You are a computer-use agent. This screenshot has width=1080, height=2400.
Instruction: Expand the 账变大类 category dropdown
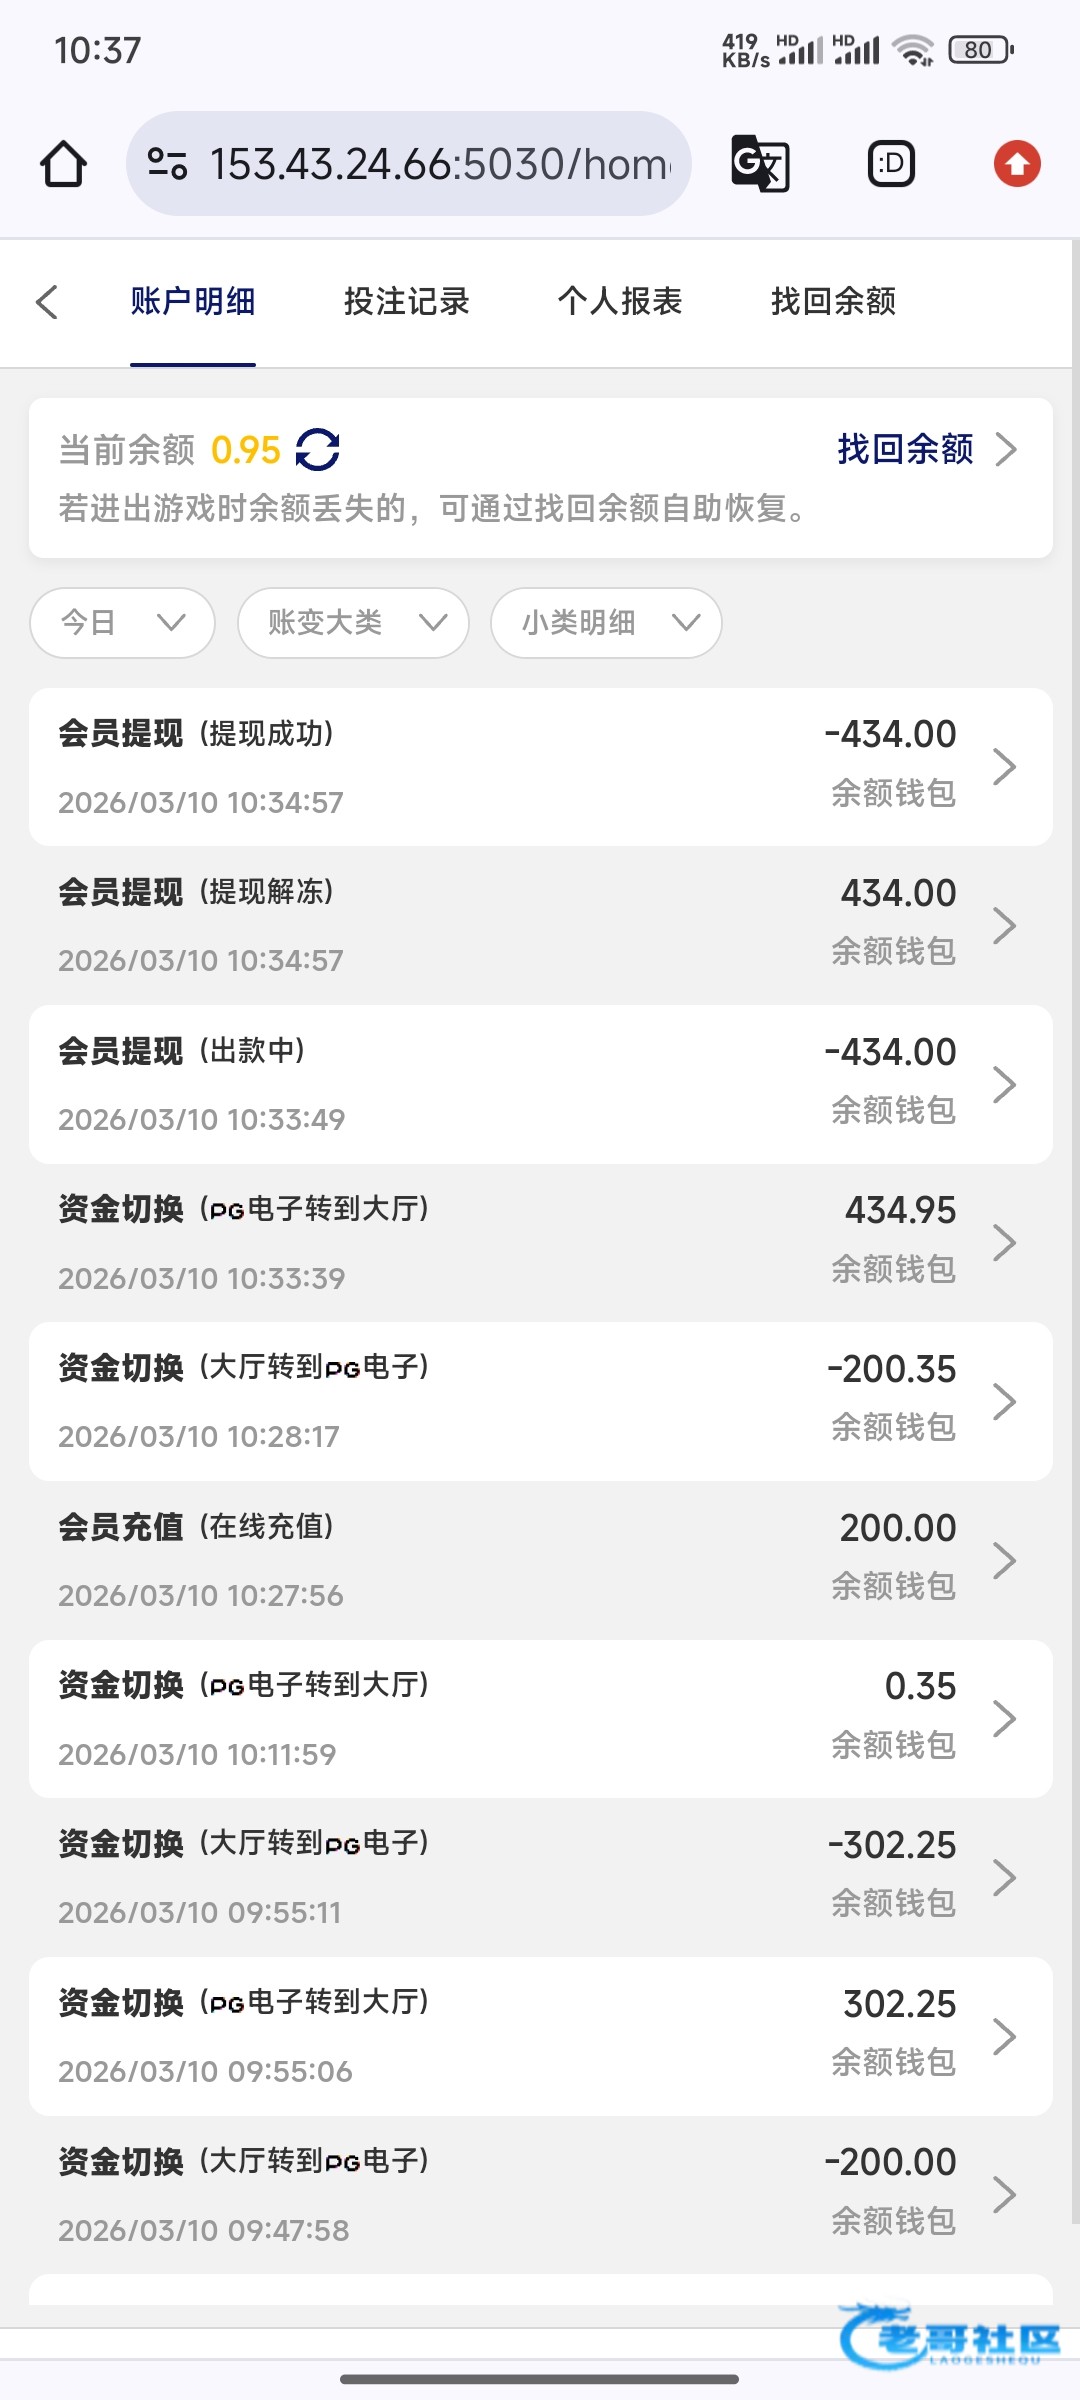[x=353, y=623]
